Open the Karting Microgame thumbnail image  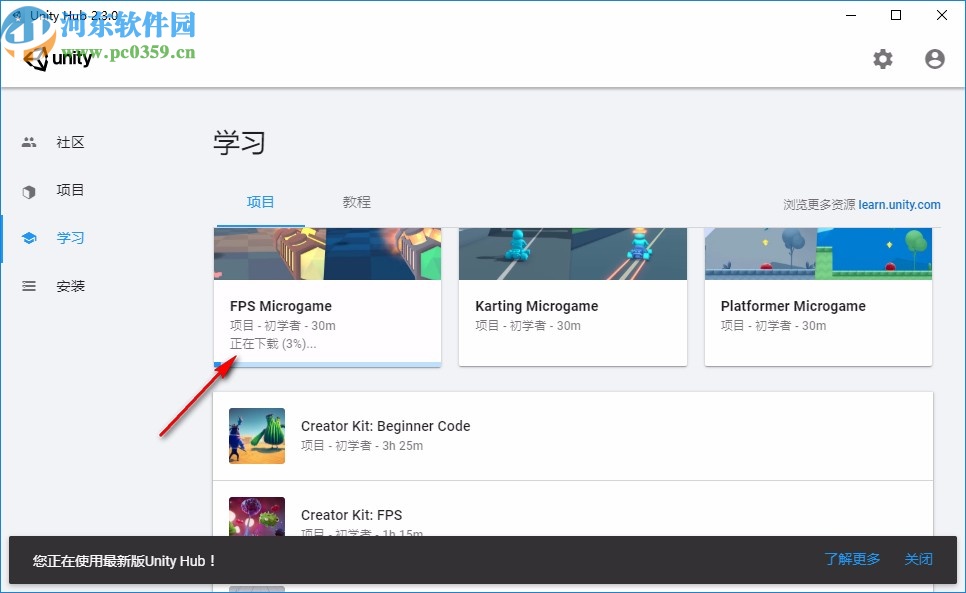click(572, 254)
